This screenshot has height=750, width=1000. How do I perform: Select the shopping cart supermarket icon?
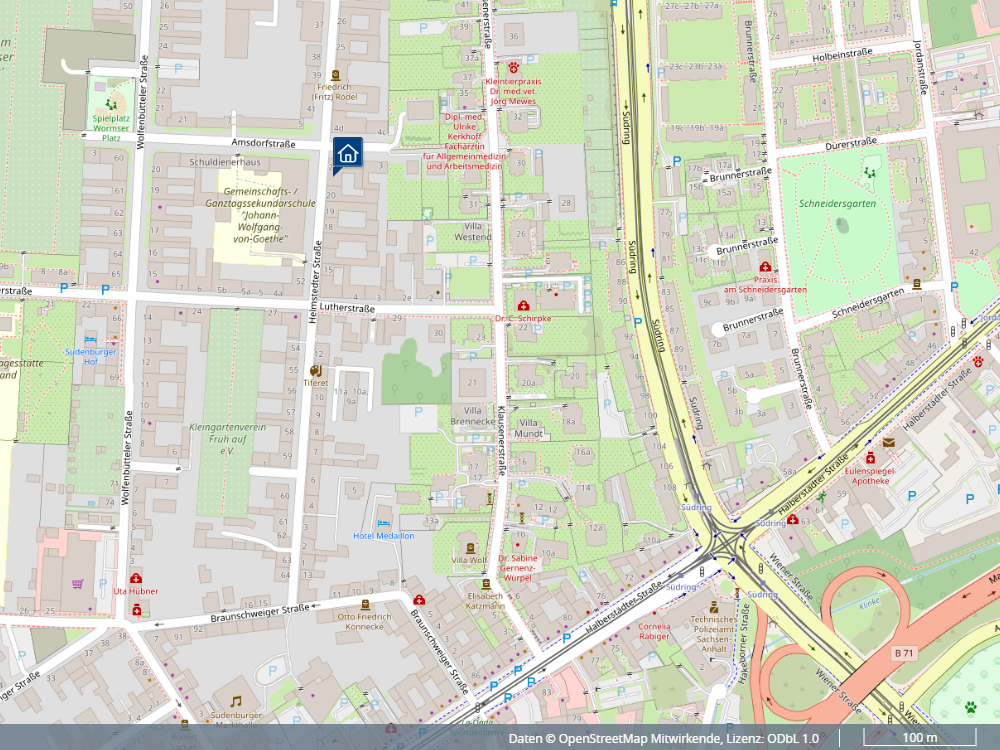click(77, 583)
